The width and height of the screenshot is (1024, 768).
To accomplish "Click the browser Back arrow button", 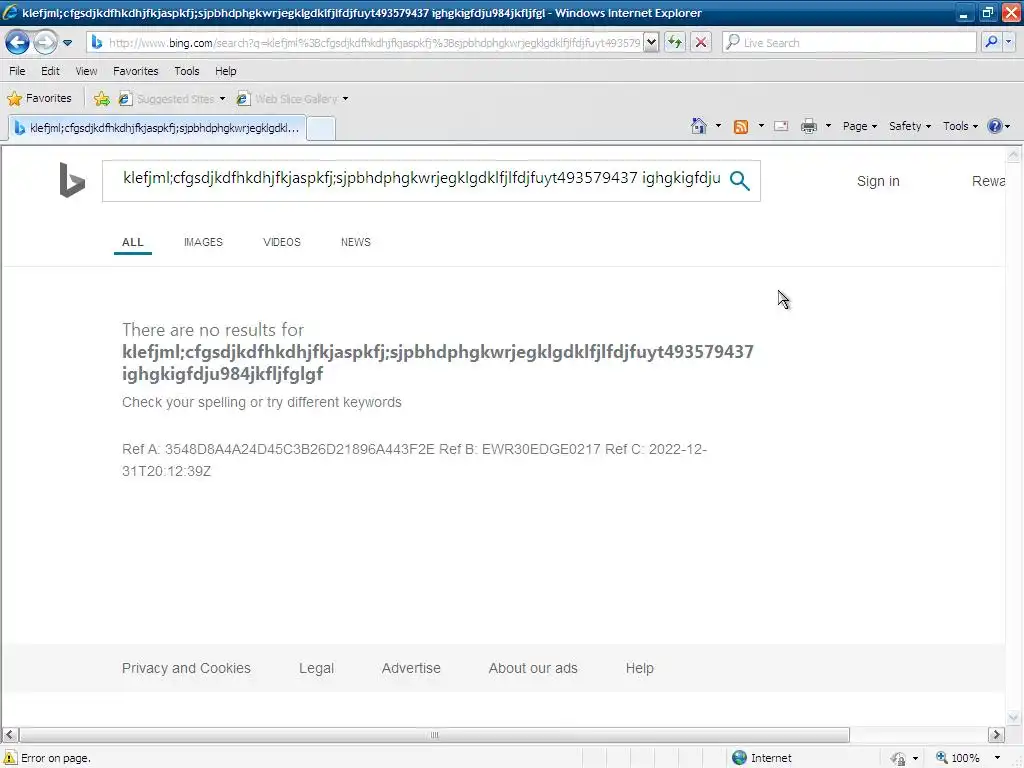I will coord(17,43).
